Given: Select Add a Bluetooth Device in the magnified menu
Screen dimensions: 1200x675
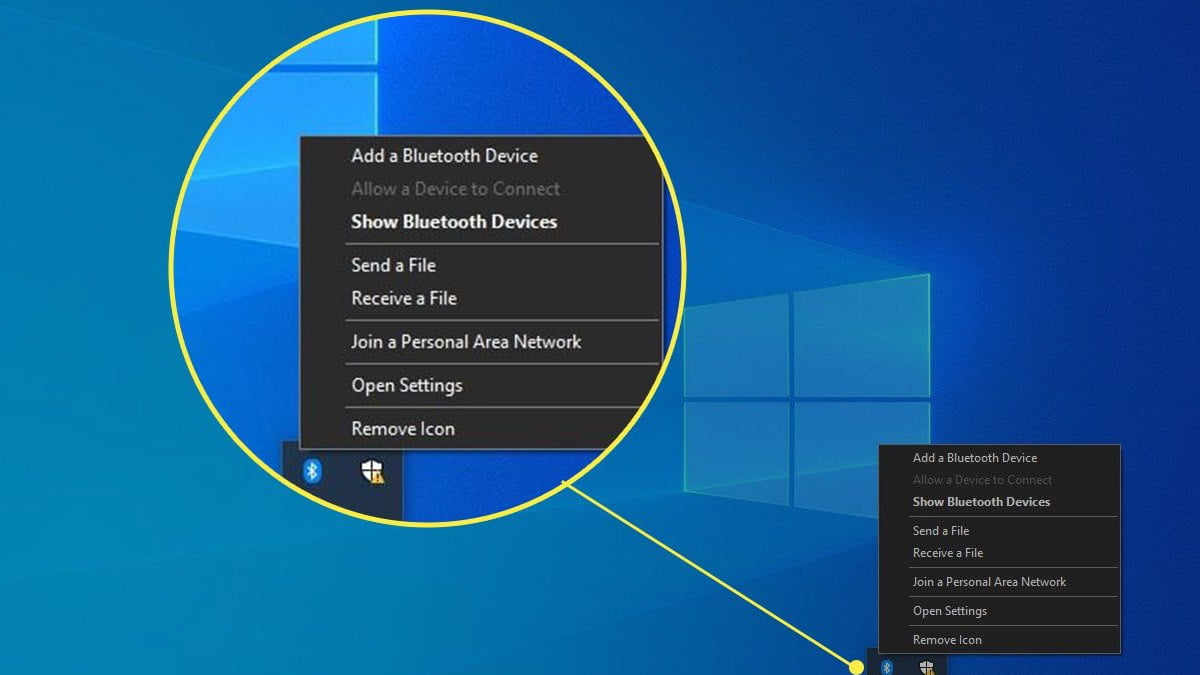Looking at the screenshot, I should pyautogui.click(x=444, y=156).
